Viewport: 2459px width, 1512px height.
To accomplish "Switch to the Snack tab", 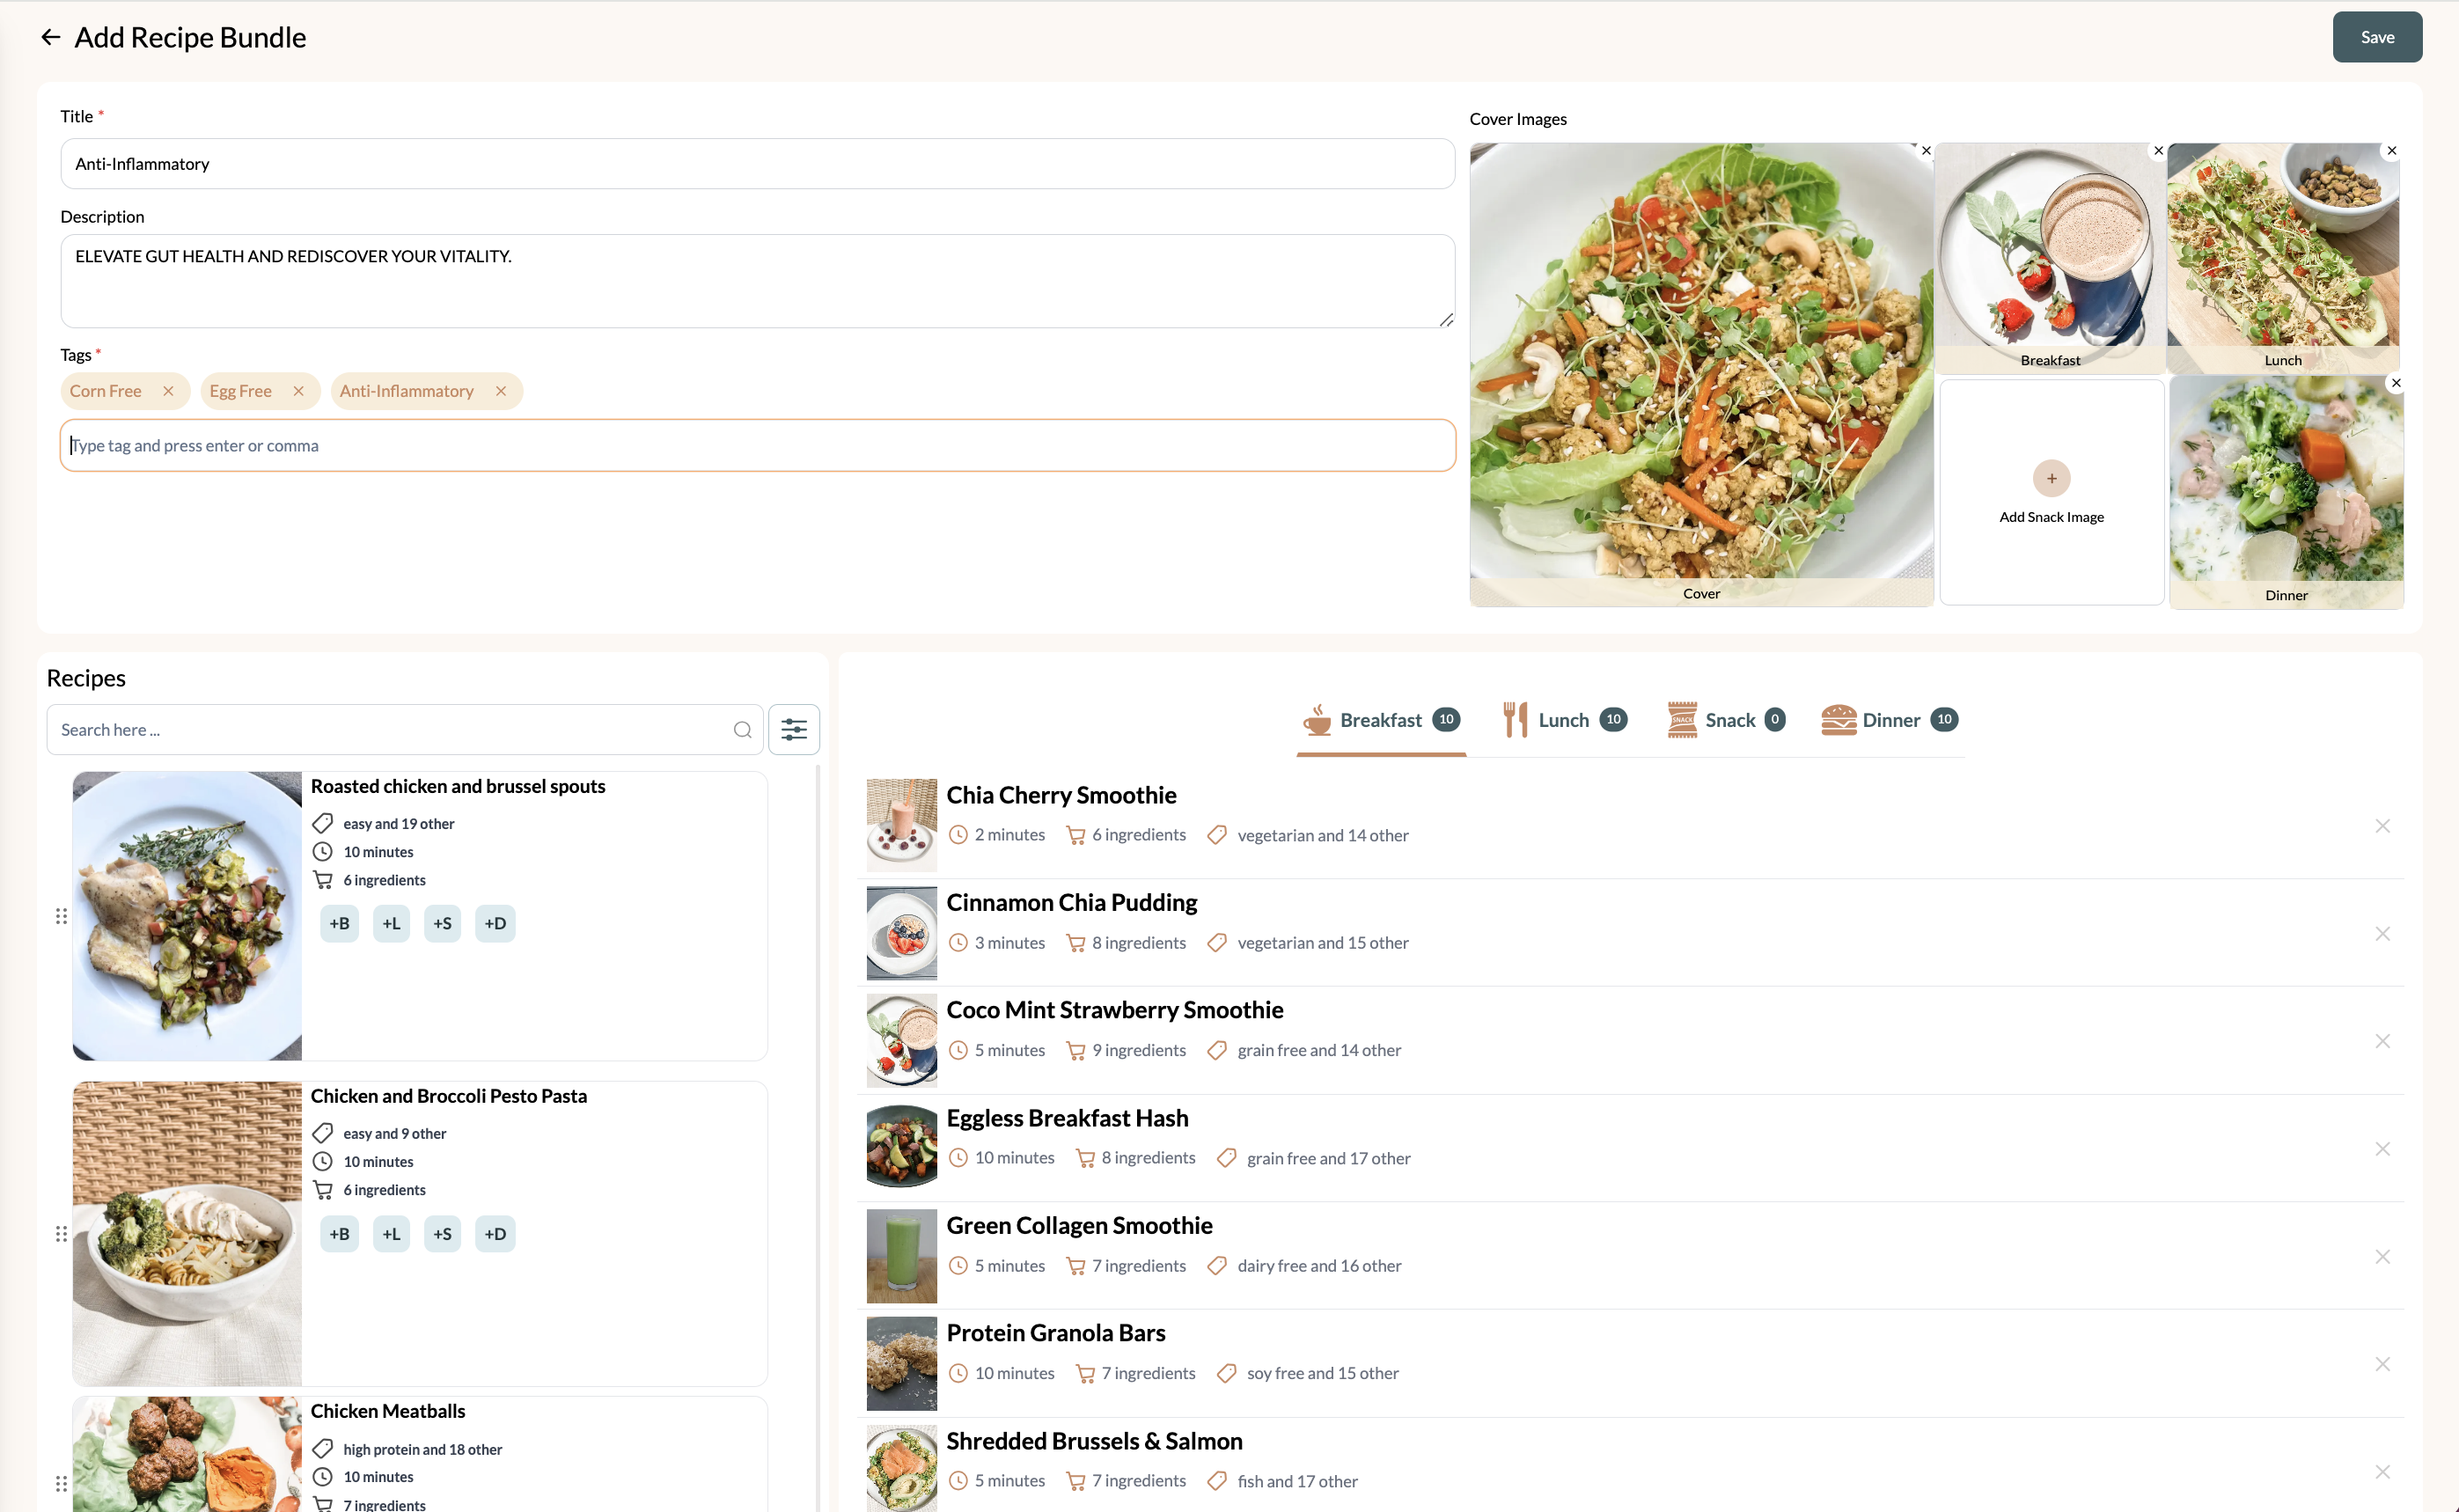I will [x=1729, y=718].
